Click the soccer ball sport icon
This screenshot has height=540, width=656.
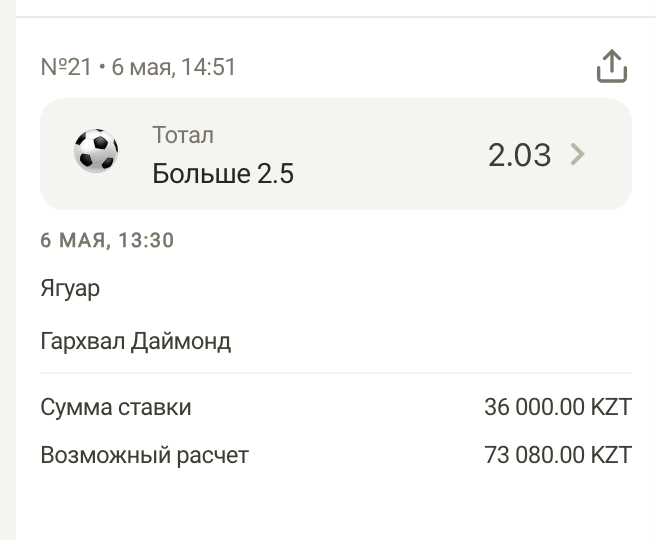click(96, 152)
